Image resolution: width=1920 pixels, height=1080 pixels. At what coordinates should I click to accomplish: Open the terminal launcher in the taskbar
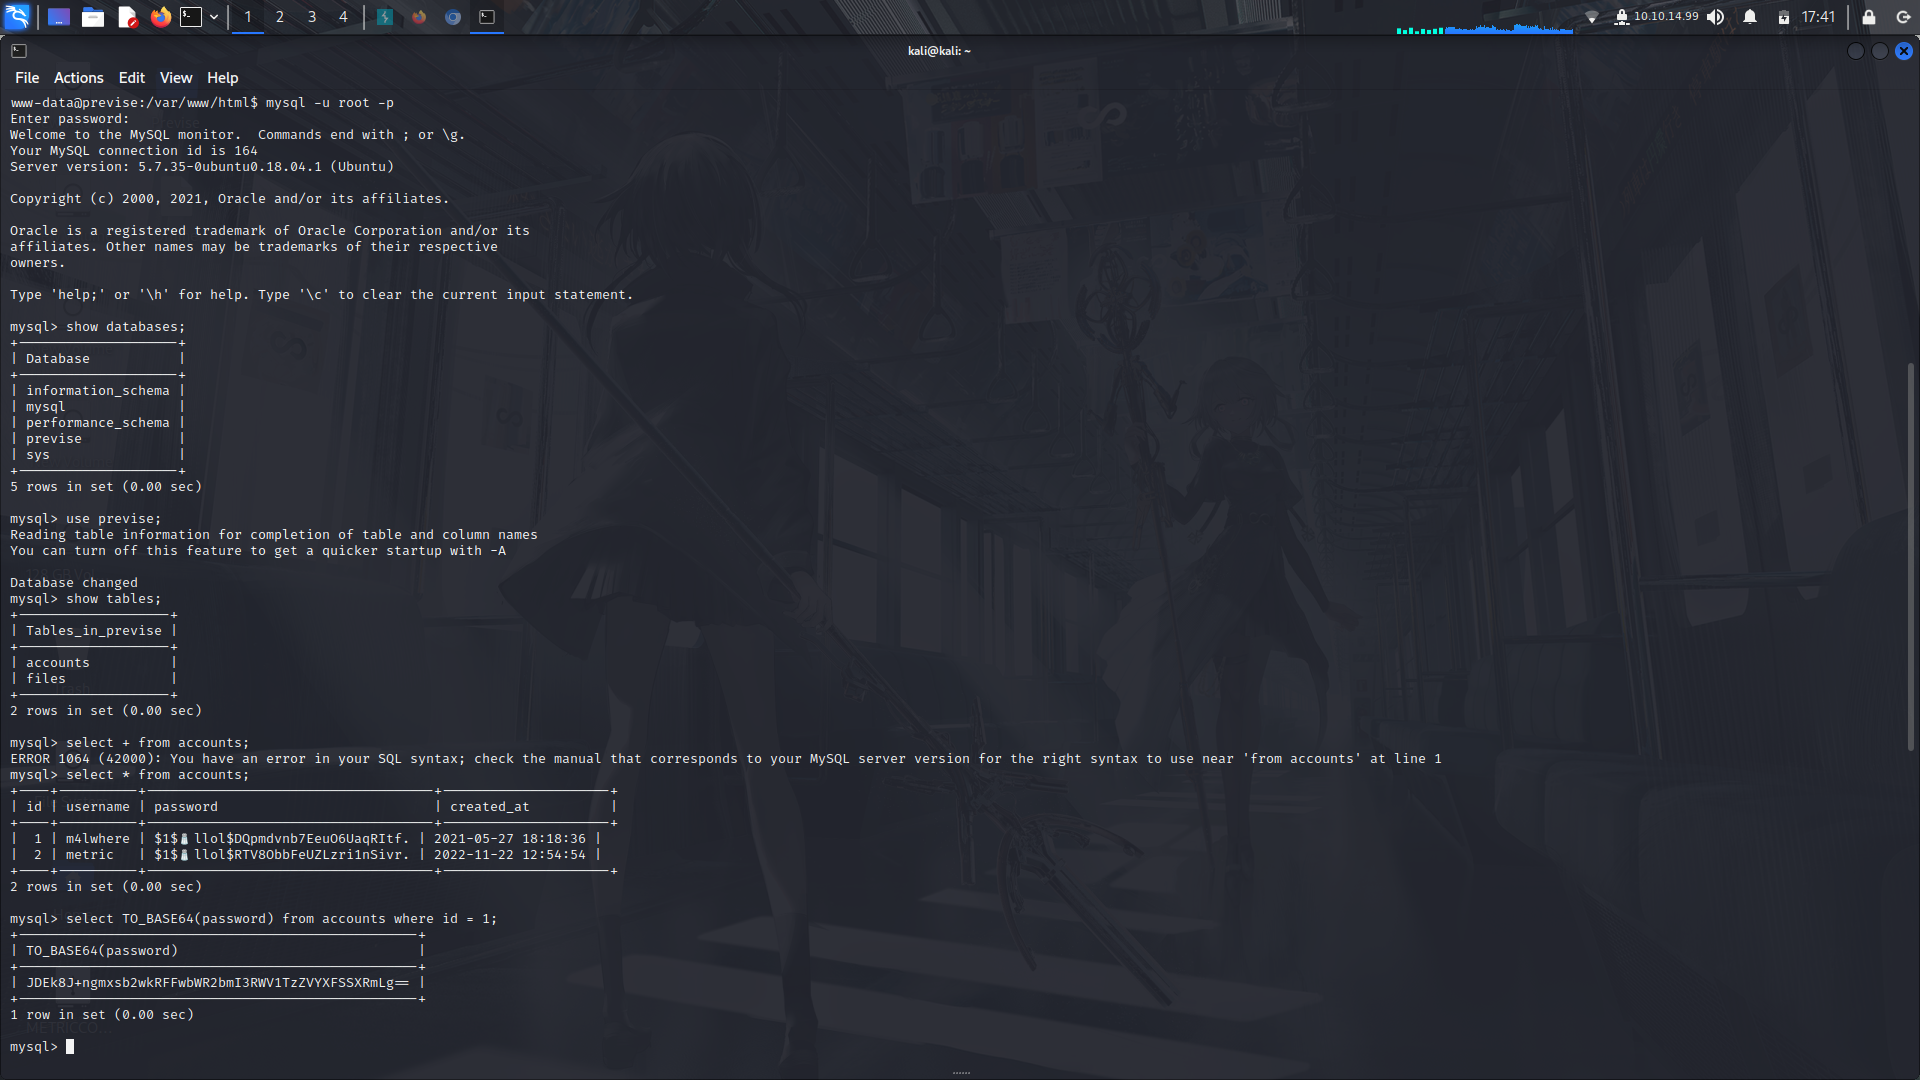[x=190, y=17]
